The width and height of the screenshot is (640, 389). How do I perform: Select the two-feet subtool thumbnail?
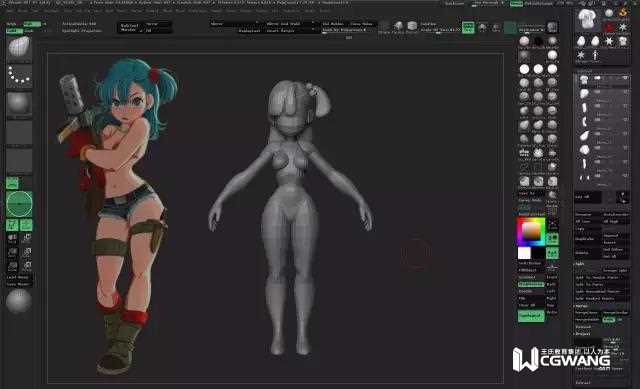pos(584,178)
